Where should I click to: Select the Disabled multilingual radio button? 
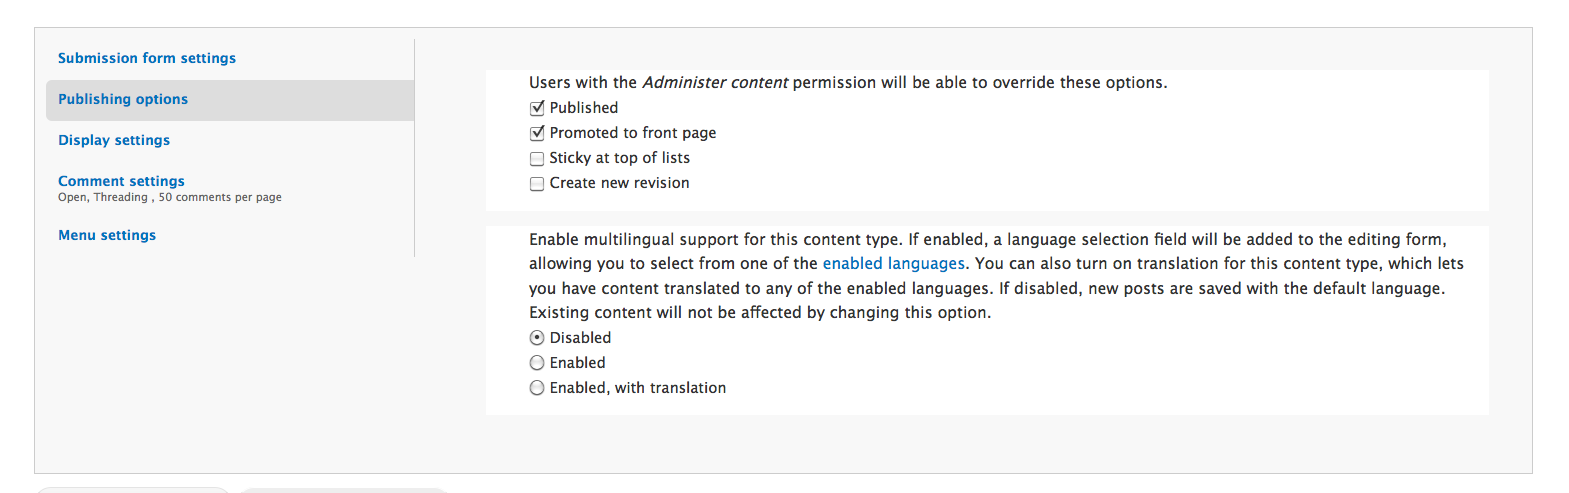click(x=537, y=338)
